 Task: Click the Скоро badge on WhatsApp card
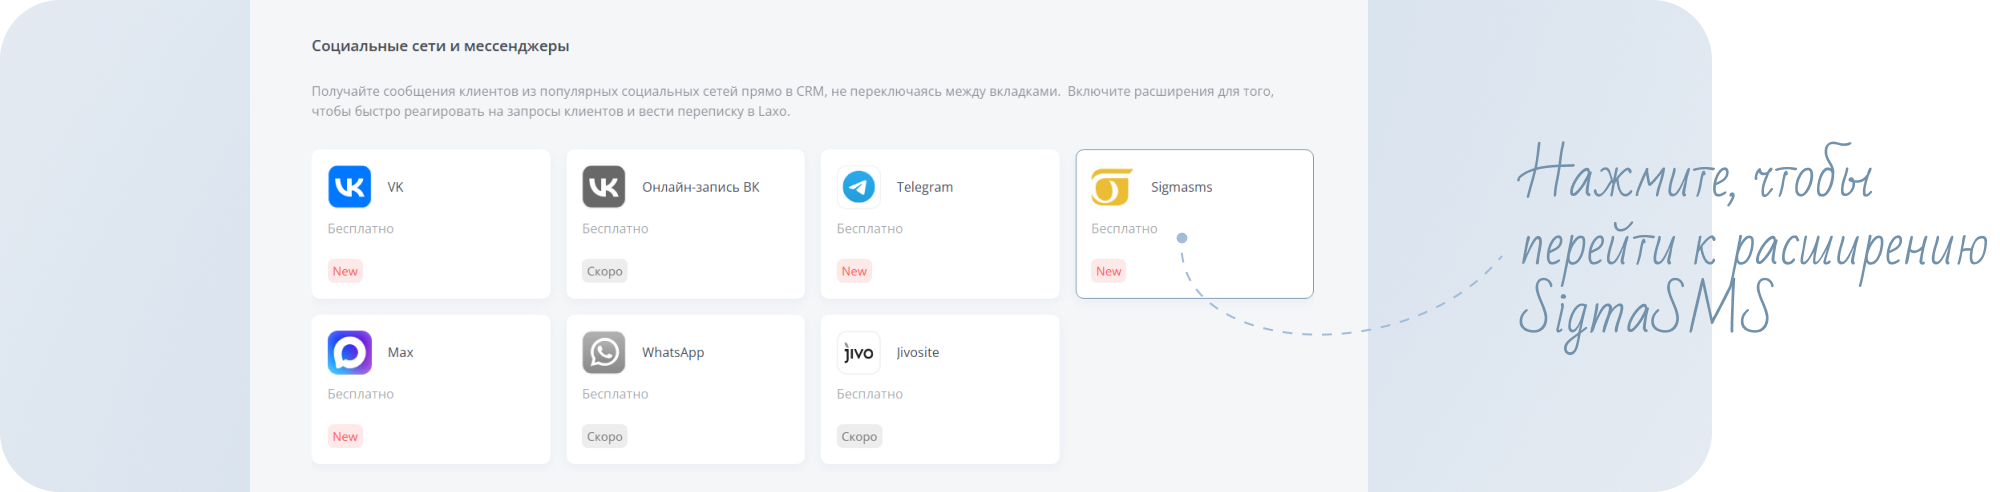(x=604, y=437)
